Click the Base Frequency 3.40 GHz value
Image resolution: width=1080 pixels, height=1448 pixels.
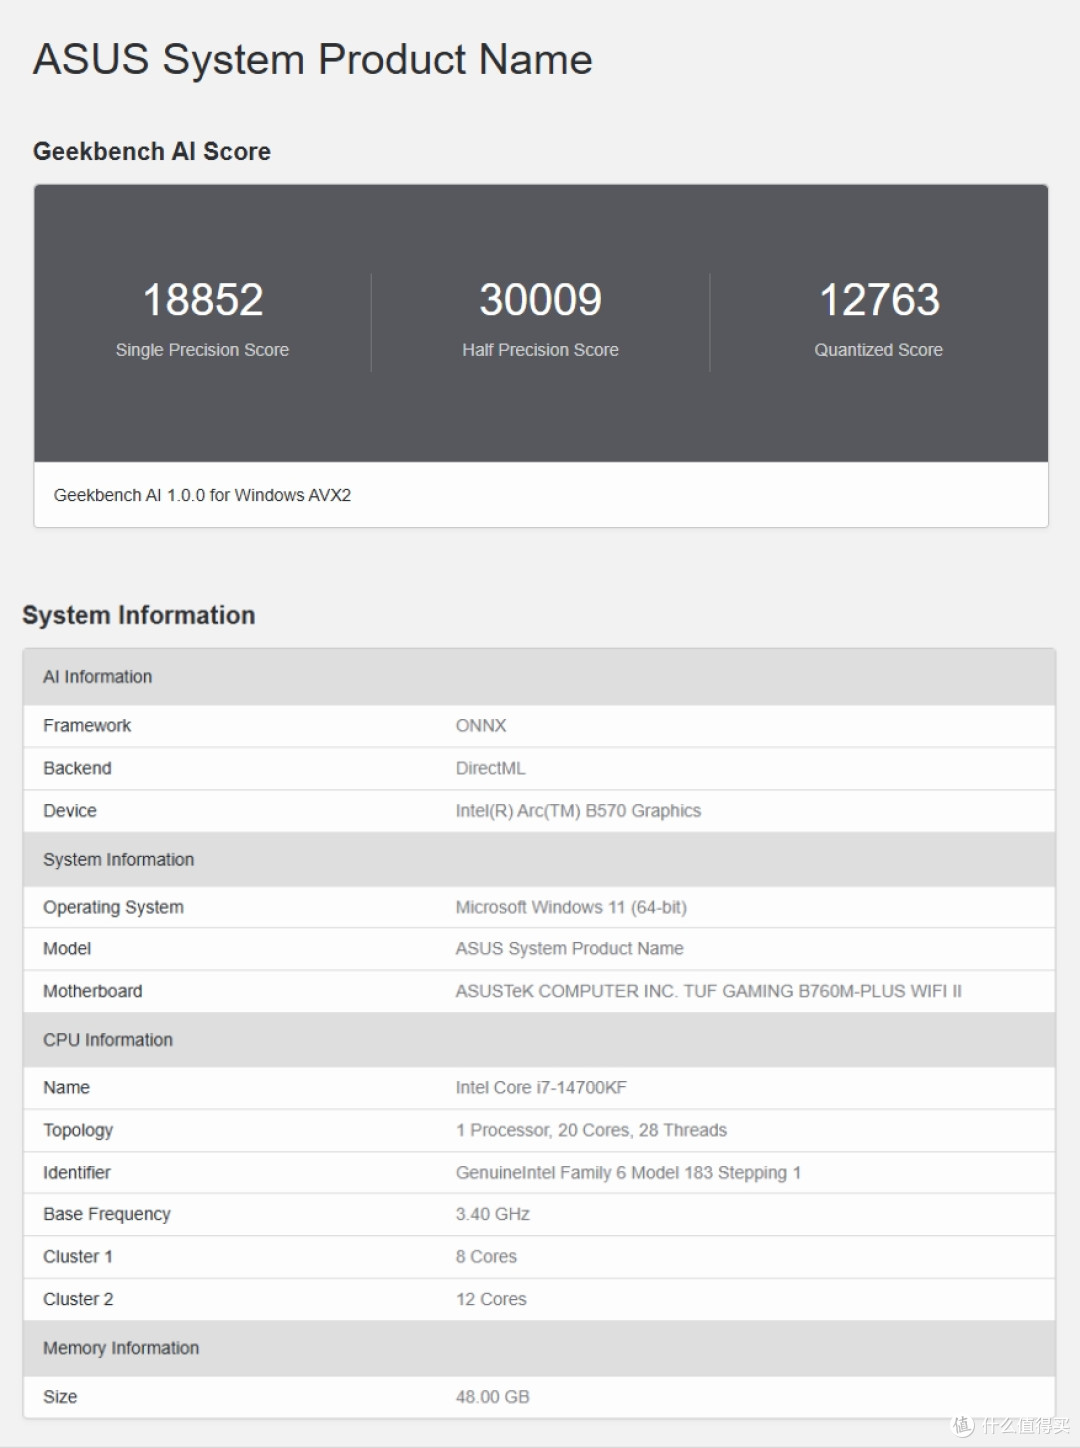tap(492, 1214)
